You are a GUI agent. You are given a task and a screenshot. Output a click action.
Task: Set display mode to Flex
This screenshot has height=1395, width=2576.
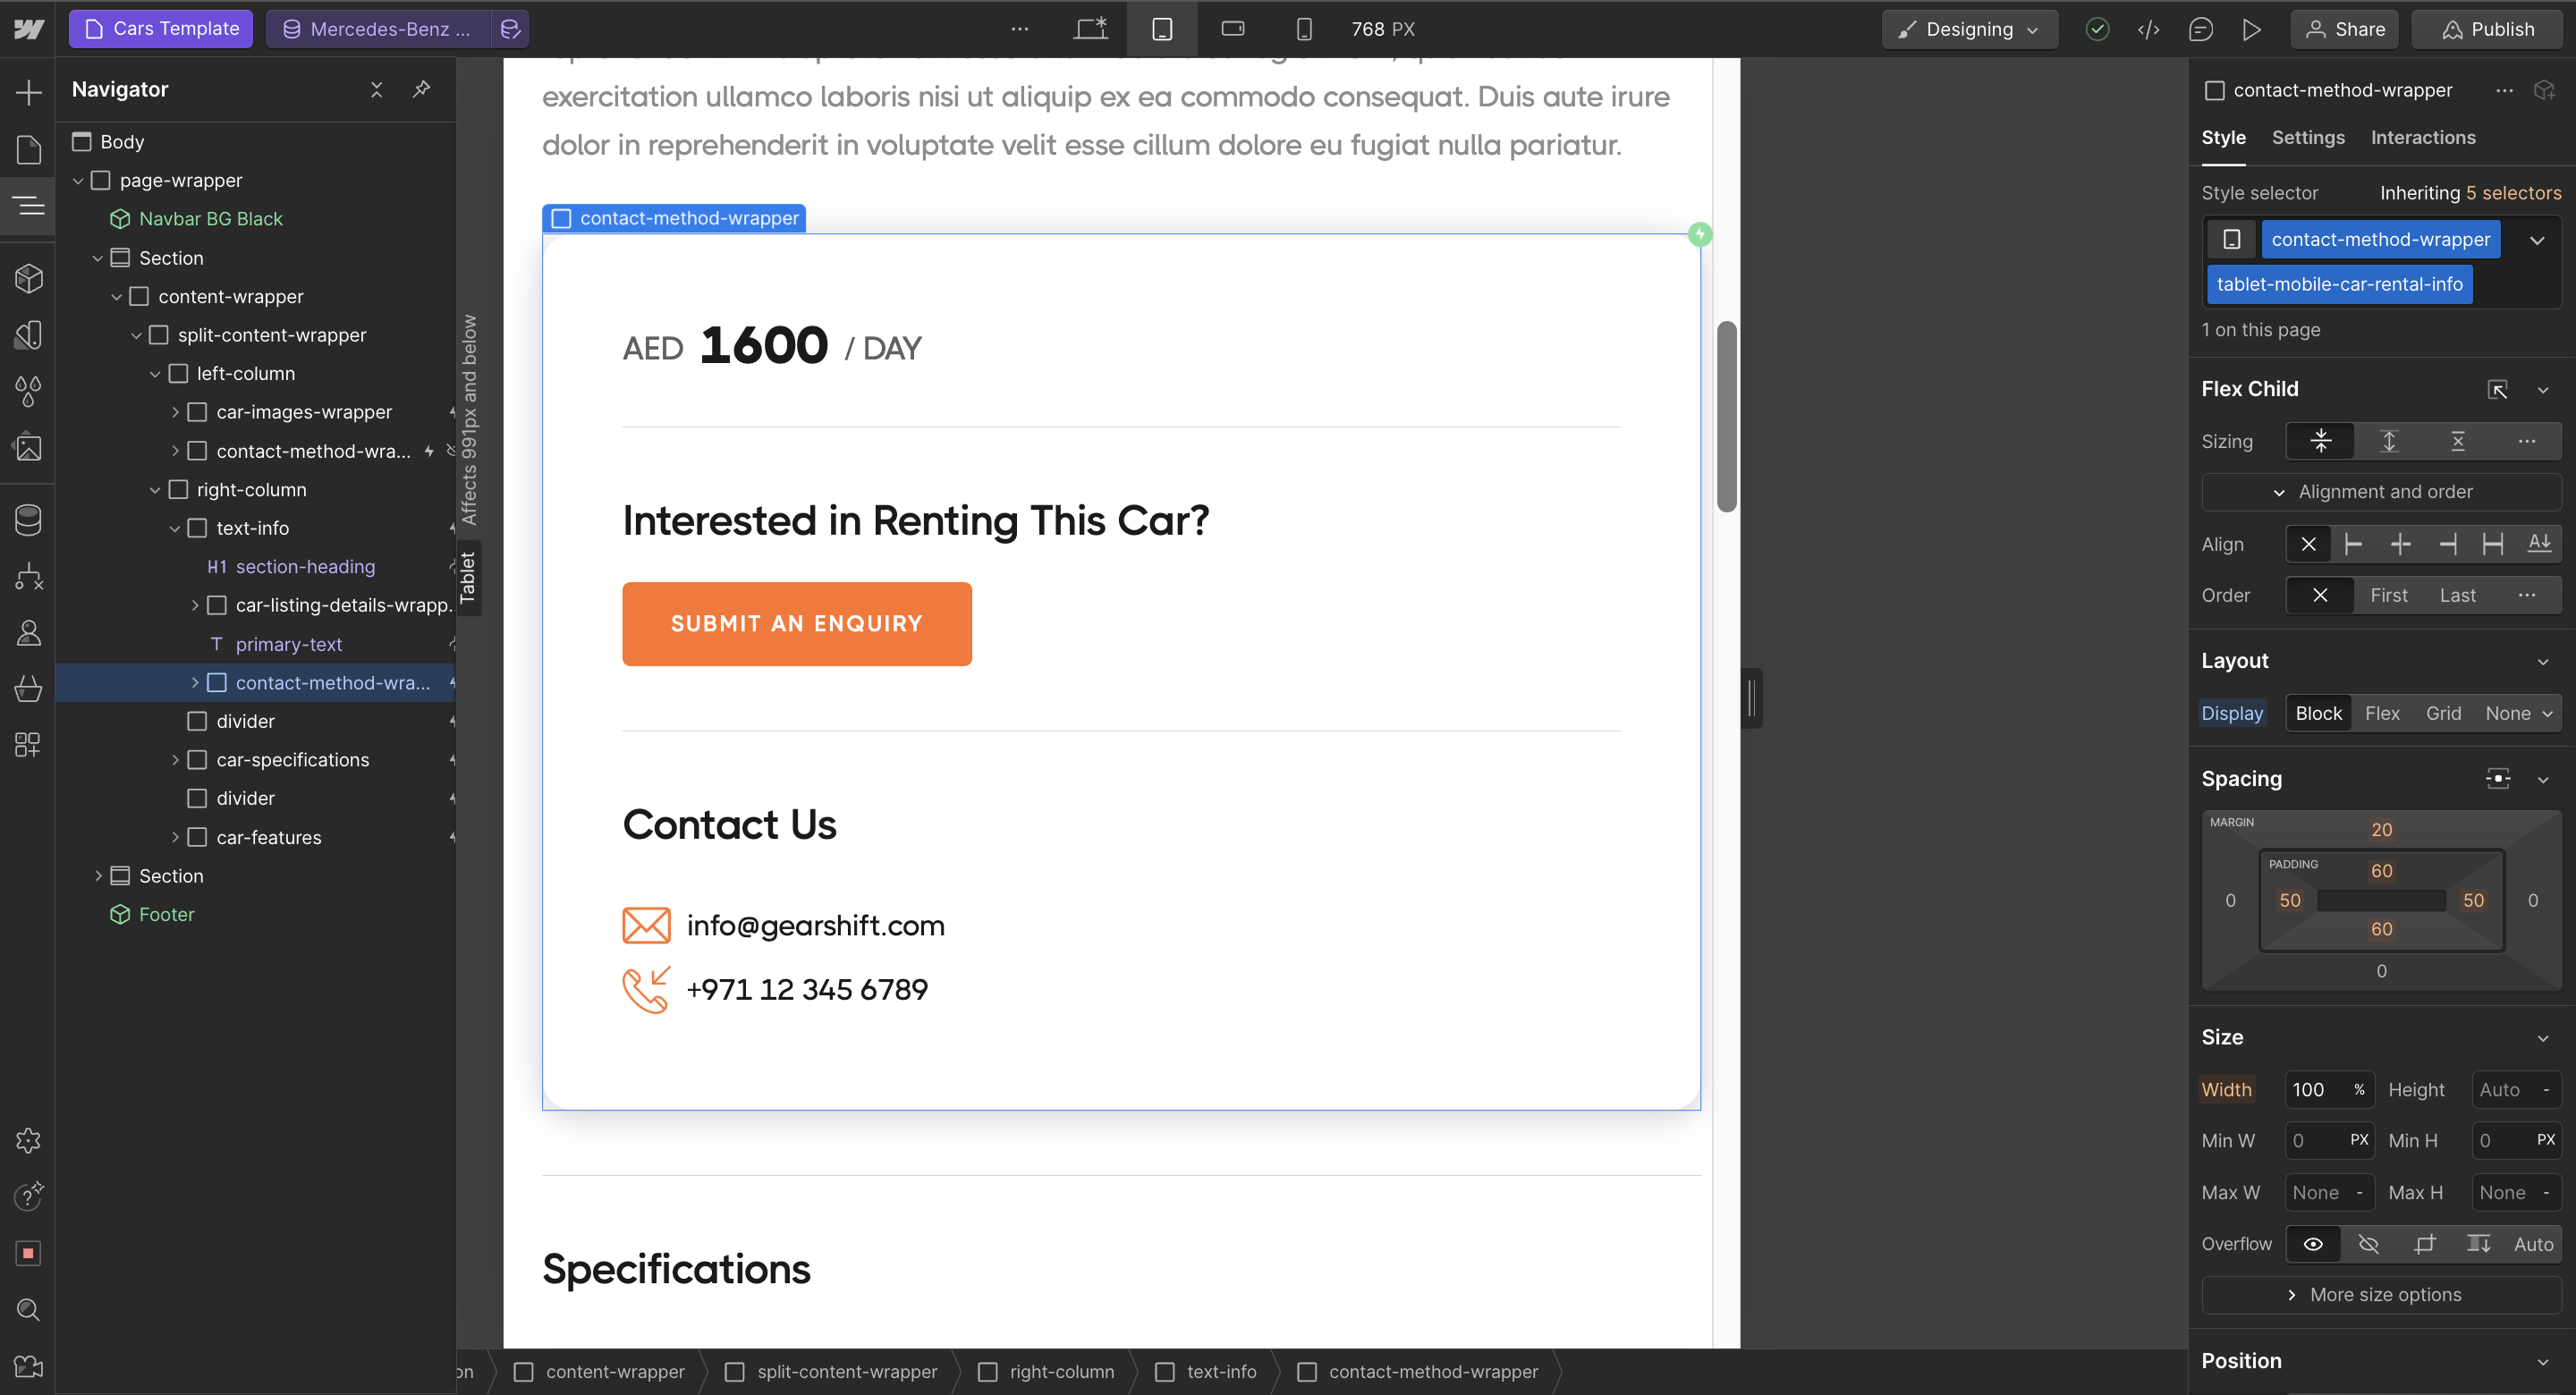(2382, 712)
